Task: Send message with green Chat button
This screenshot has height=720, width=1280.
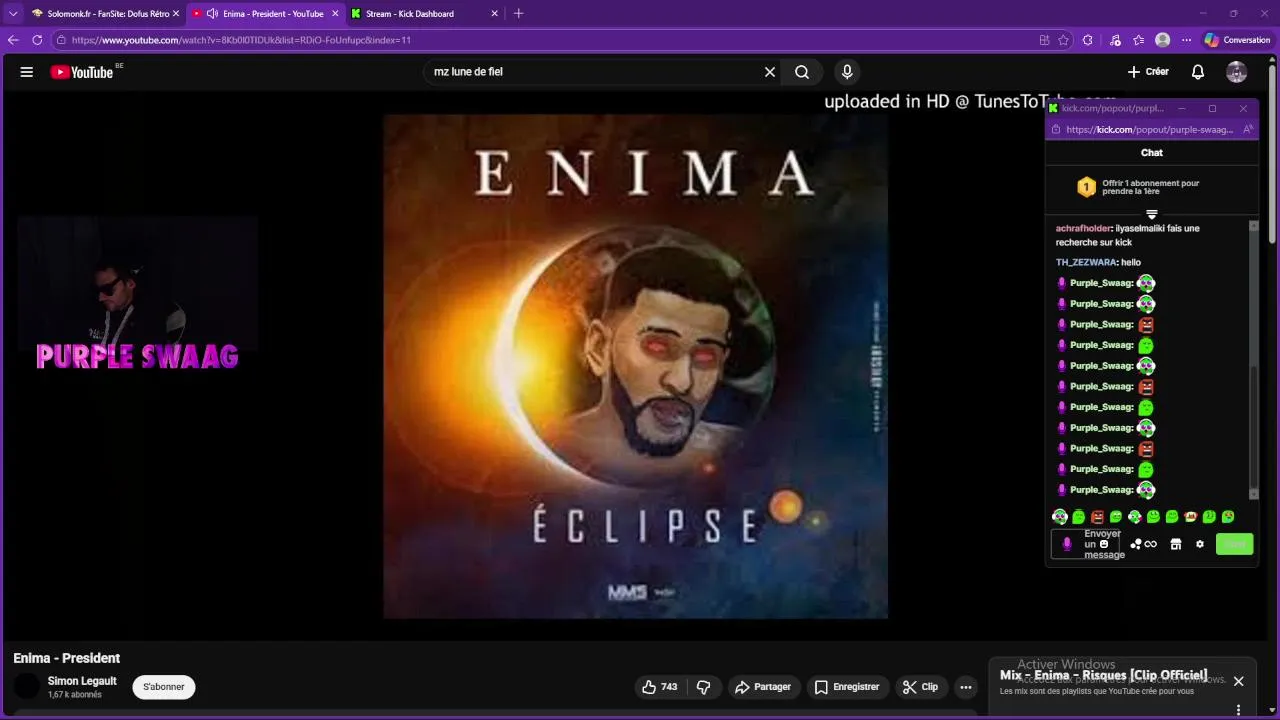Action: pos(1235,544)
